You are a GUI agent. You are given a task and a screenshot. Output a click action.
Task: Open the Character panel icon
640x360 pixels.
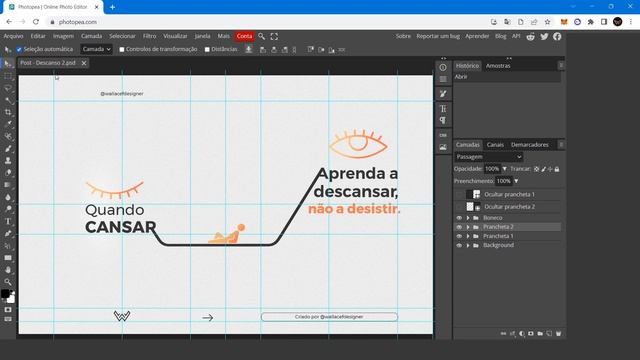pos(443,109)
